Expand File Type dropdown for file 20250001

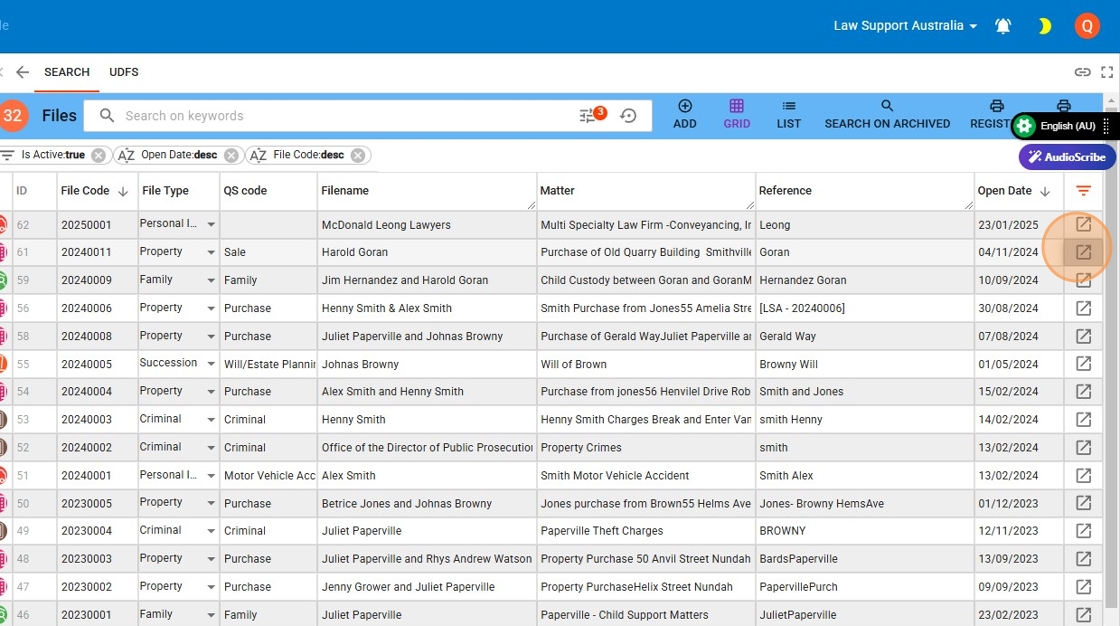[211, 225]
